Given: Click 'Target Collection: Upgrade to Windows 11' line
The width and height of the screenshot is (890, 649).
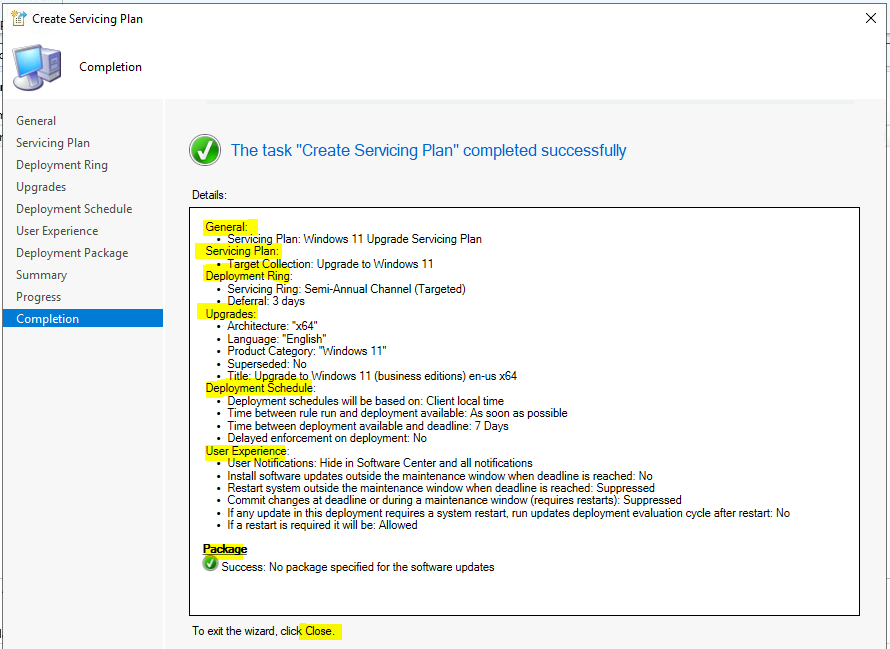Looking at the screenshot, I should [330, 264].
